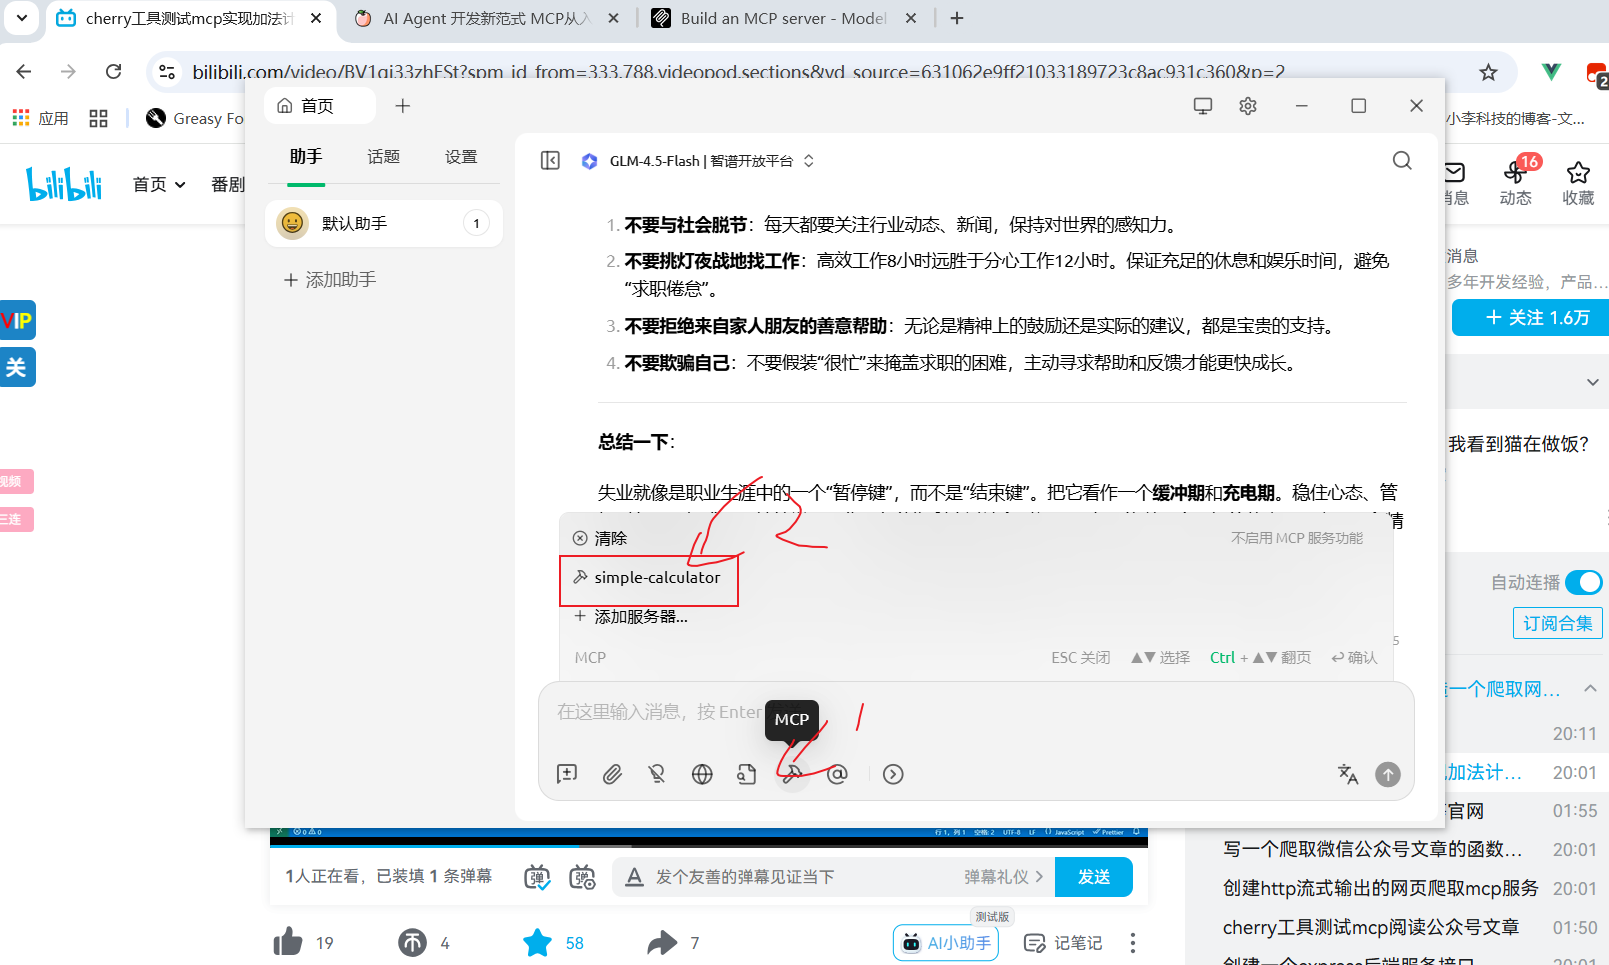The width and height of the screenshot is (1609, 965).
Task: Open web search with the globe icon
Action: (701, 773)
